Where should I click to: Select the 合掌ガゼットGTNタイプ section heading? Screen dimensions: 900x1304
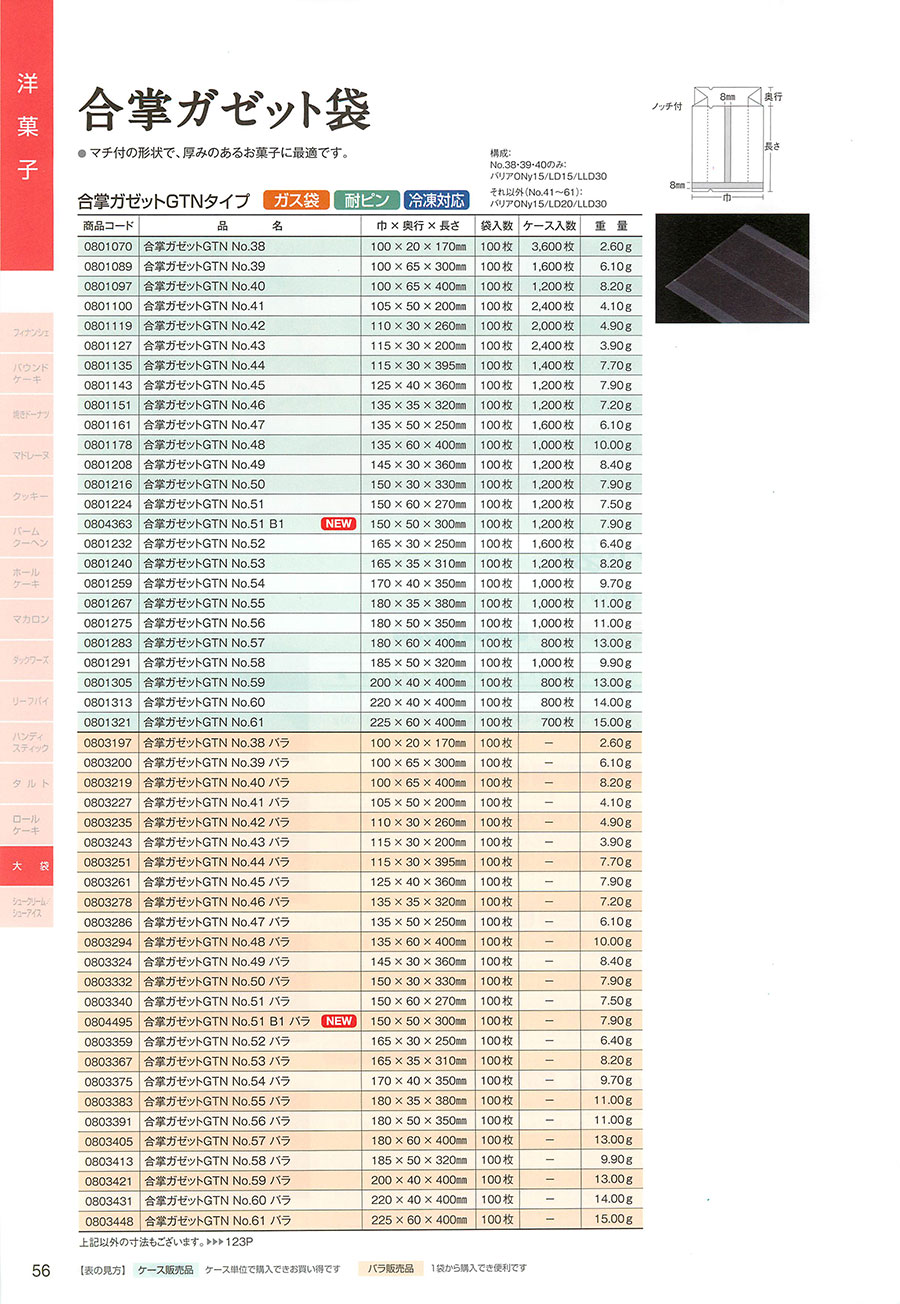(163, 201)
